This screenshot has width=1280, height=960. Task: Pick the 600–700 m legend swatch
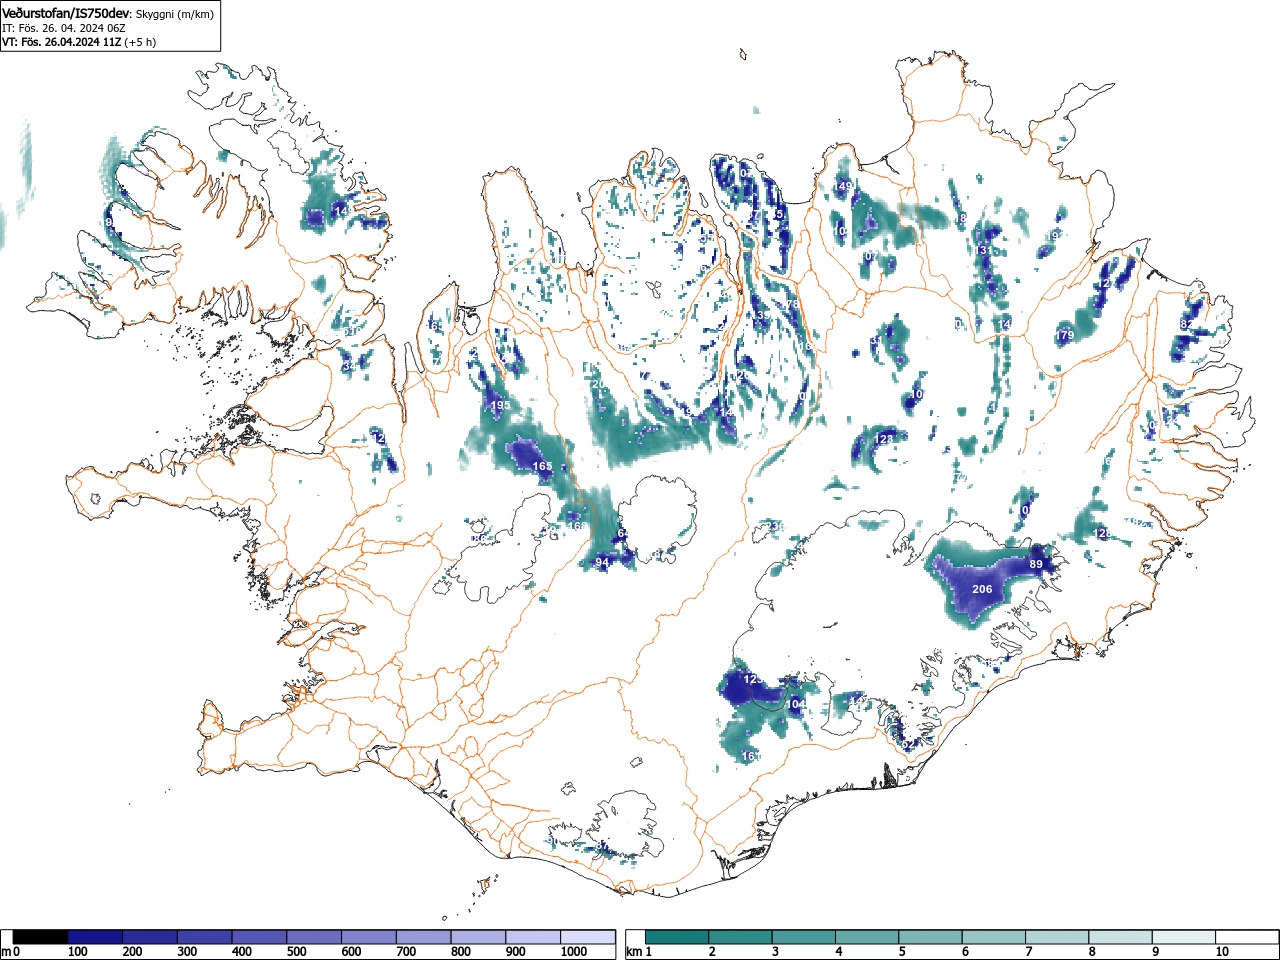(x=369, y=937)
